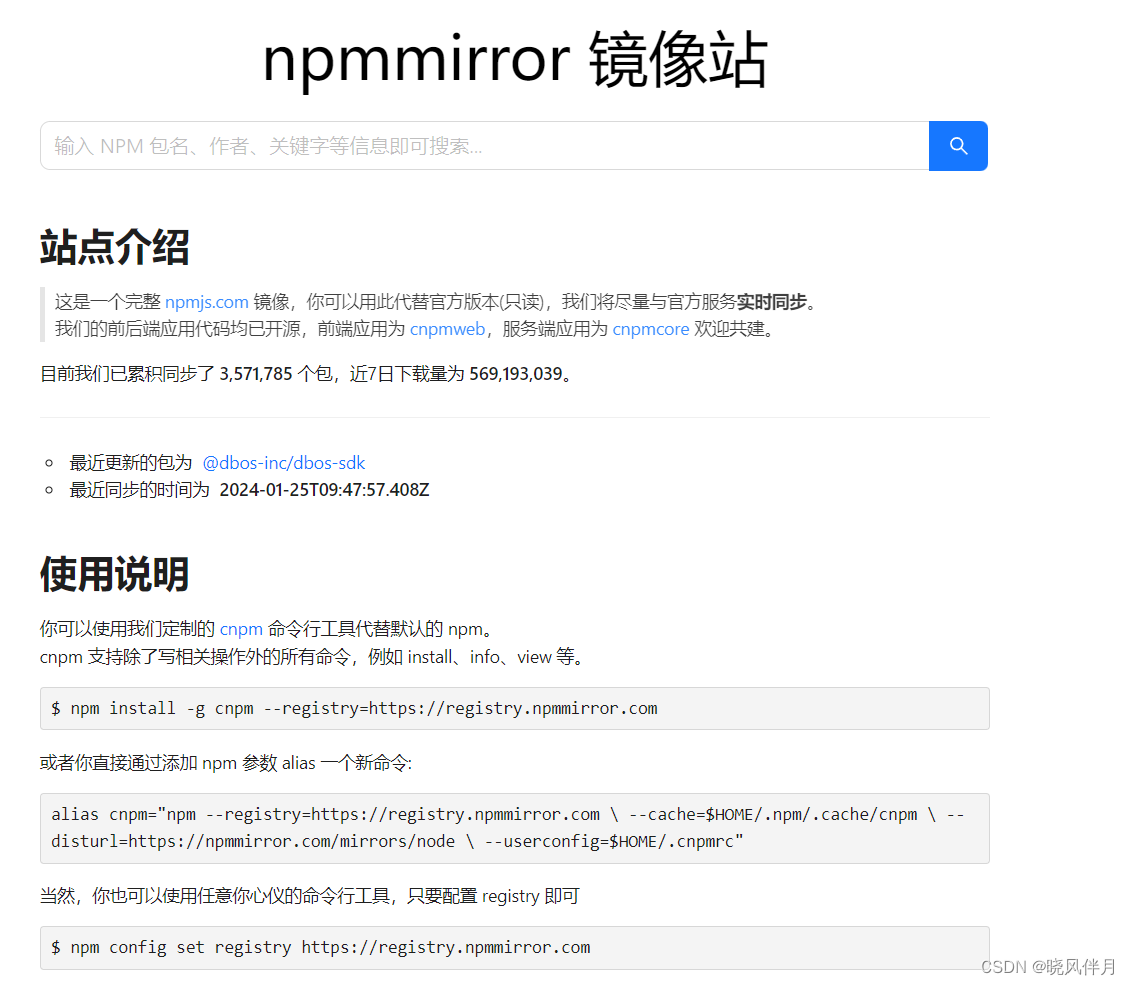Open the cnpmweb frontend project link
Image resolution: width=1129 pixels, height=985 pixels.
tap(447, 328)
